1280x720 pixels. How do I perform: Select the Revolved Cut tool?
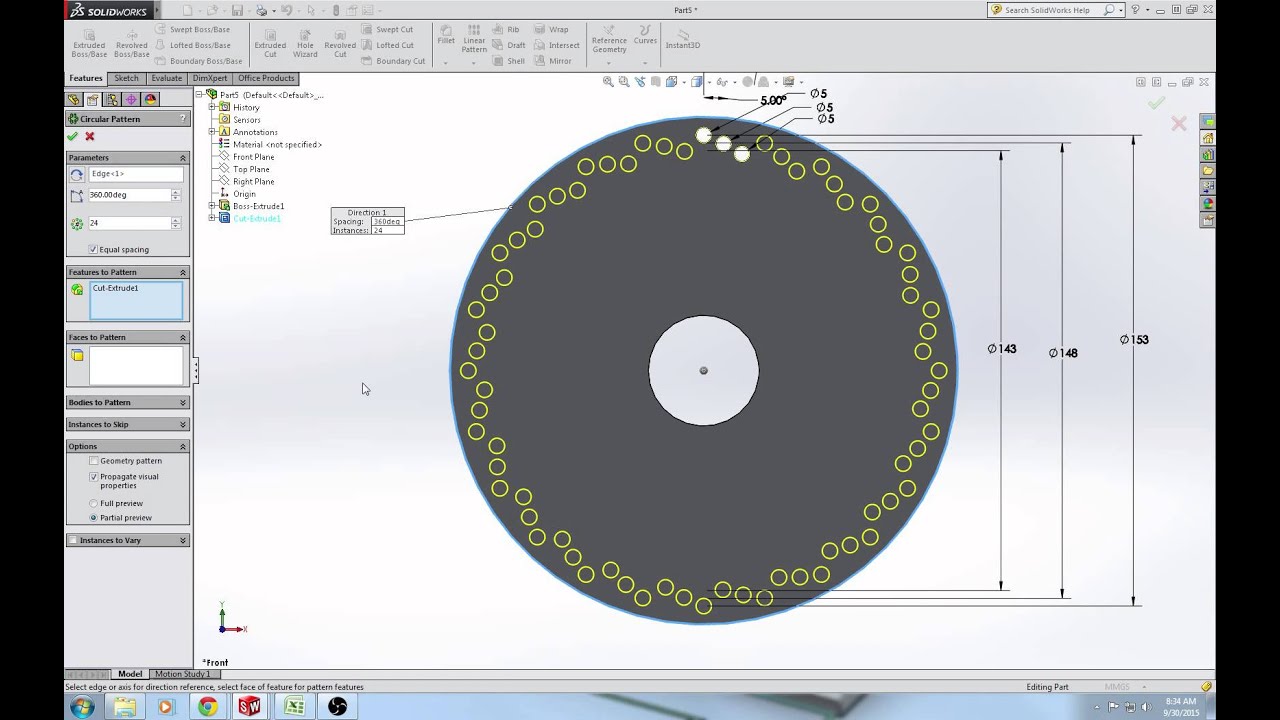point(340,43)
